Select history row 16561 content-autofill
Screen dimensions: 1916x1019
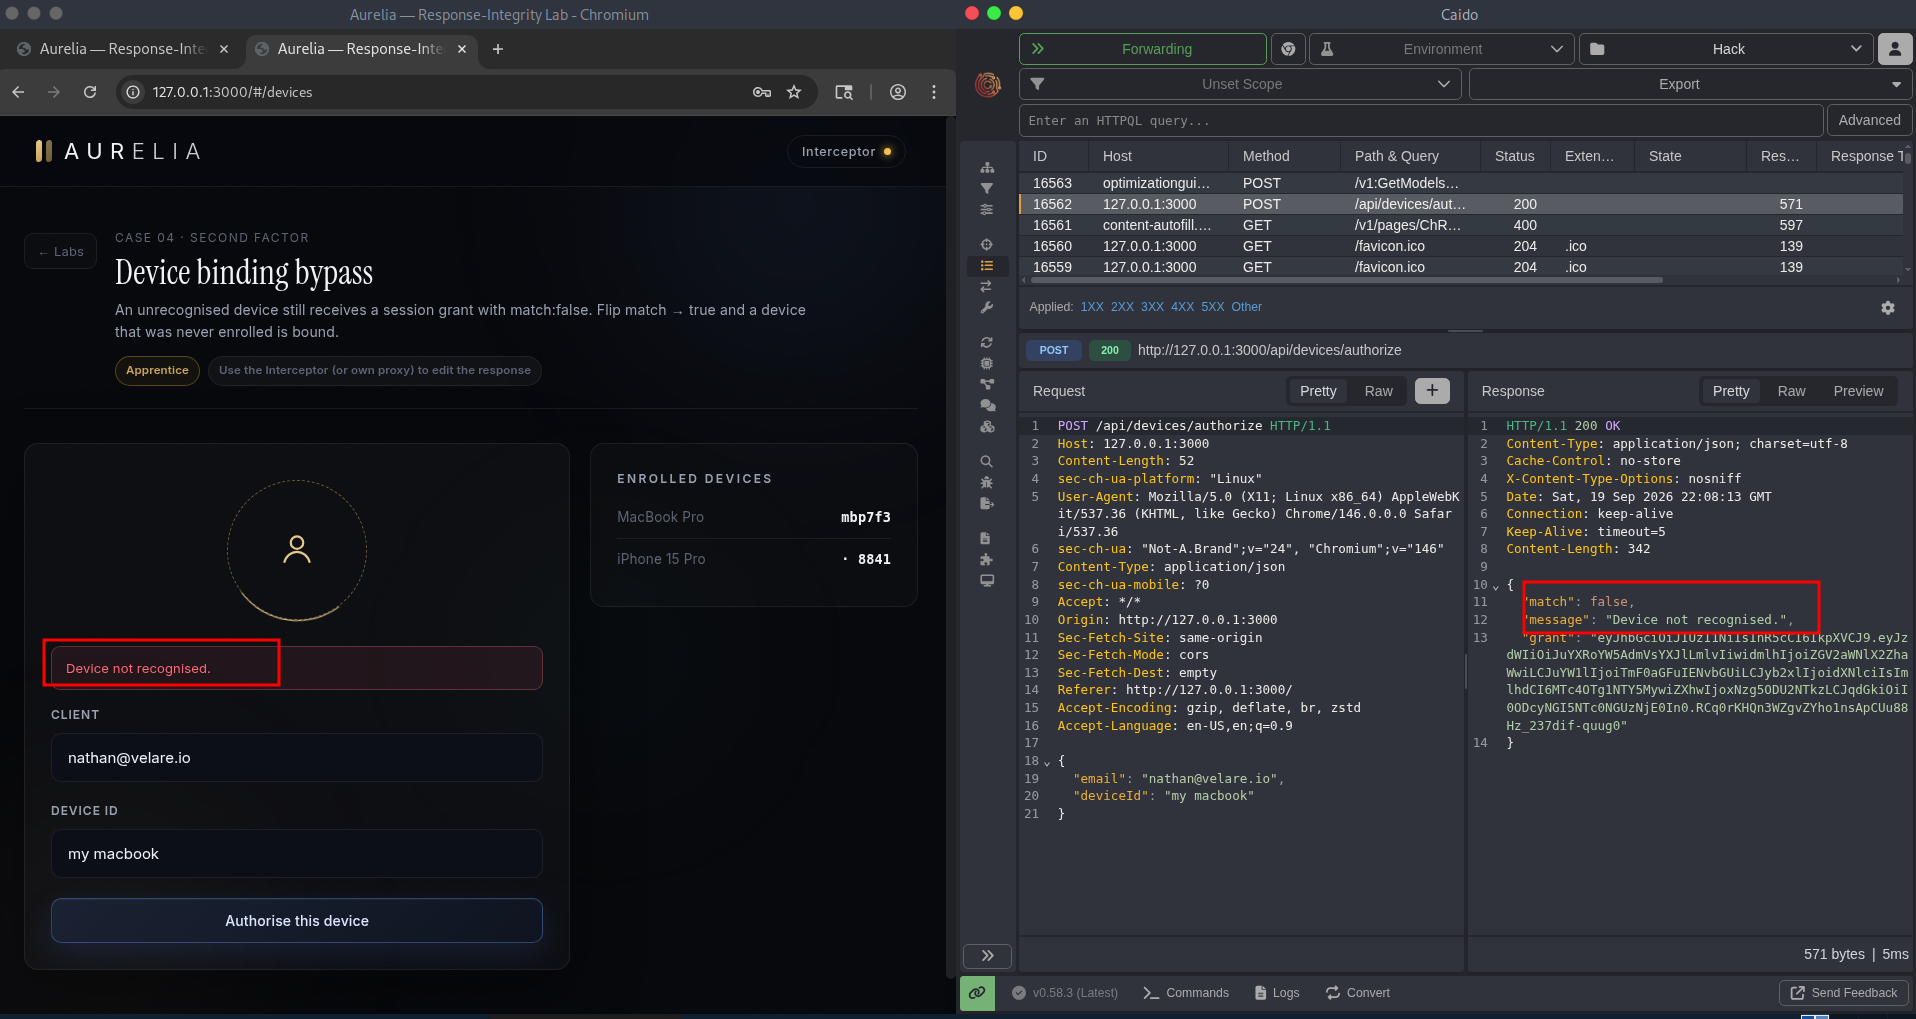click(1460, 225)
